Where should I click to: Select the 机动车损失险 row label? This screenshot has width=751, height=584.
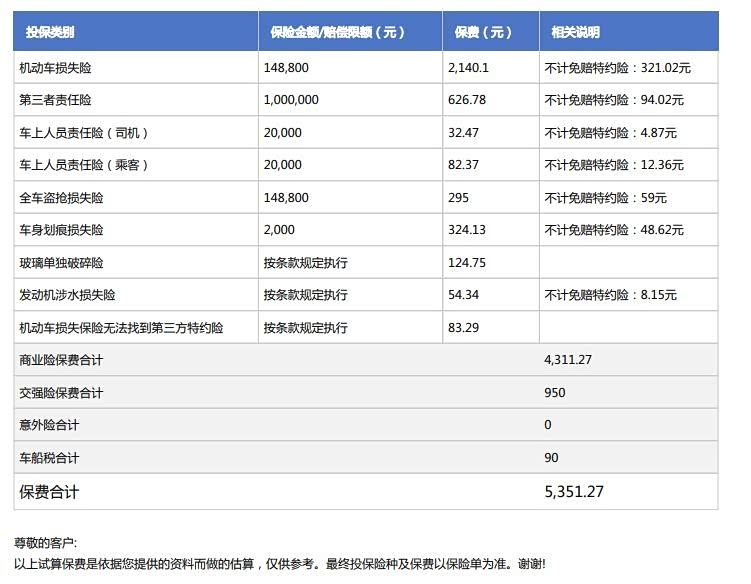(61, 68)
